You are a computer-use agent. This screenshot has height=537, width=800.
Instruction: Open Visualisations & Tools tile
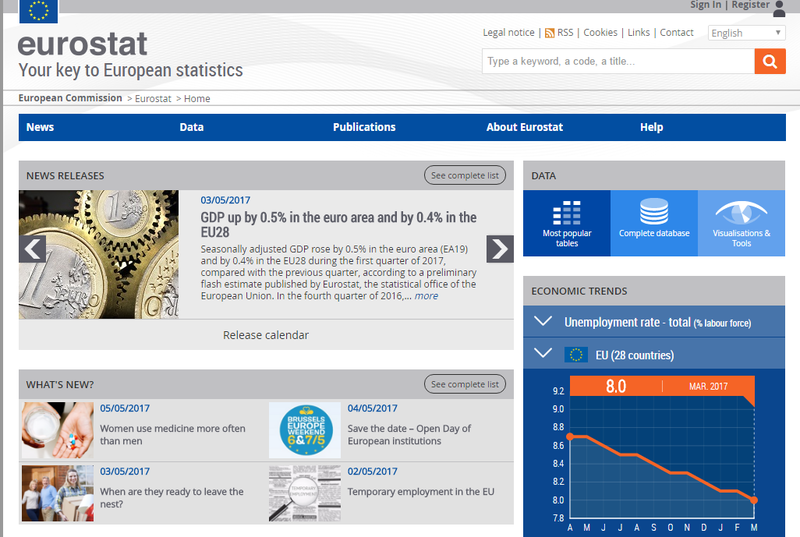(741, 223)
